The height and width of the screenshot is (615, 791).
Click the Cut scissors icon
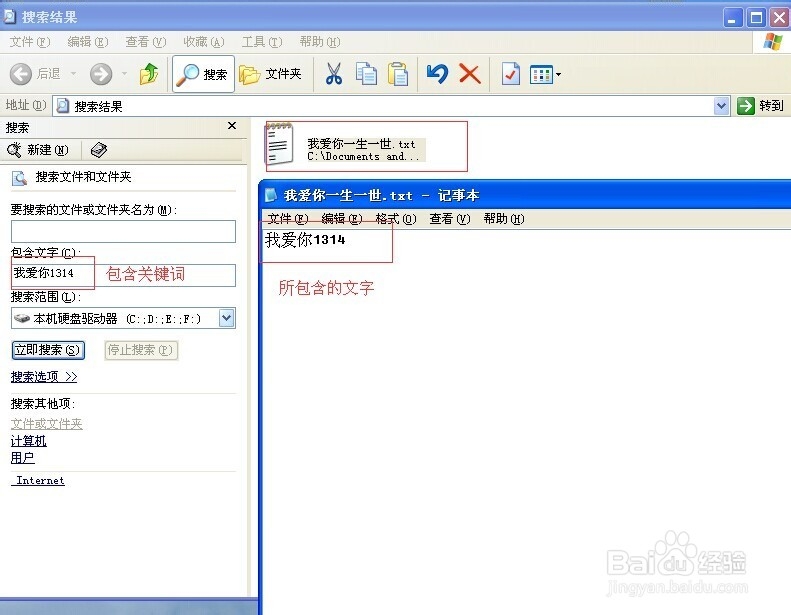tap(333, 74)
